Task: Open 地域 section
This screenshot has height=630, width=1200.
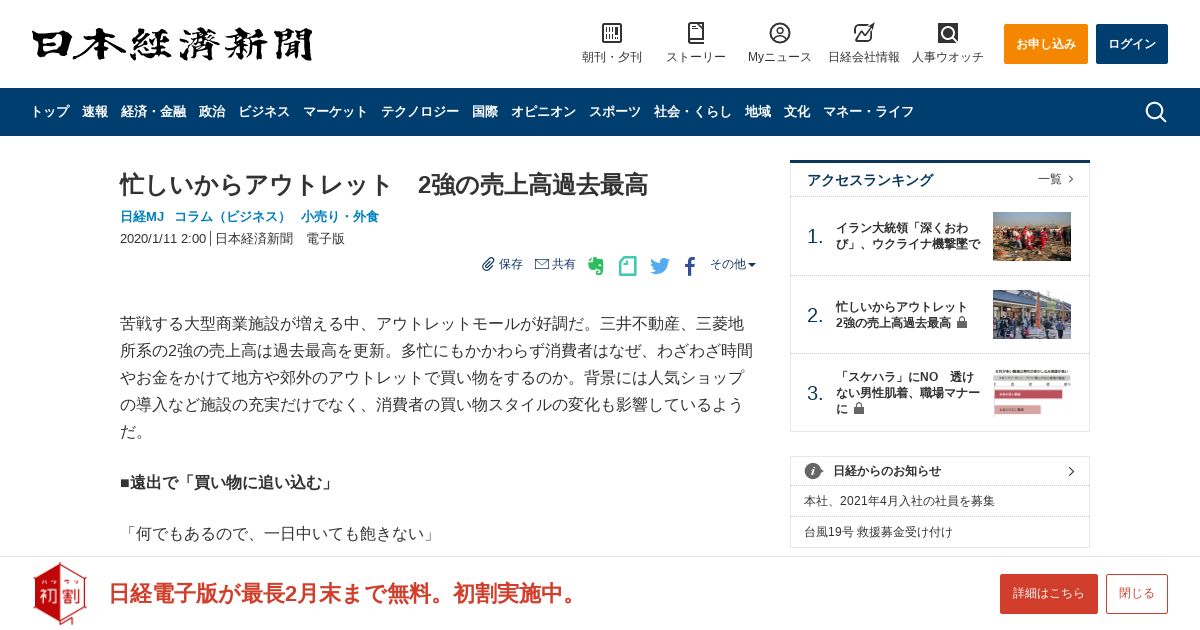Action: pyautogui.click(x=758, y=112)
